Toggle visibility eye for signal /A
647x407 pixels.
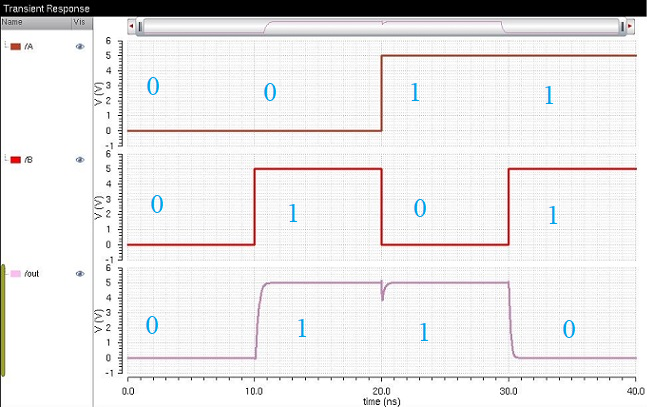[x=80, y=47]
